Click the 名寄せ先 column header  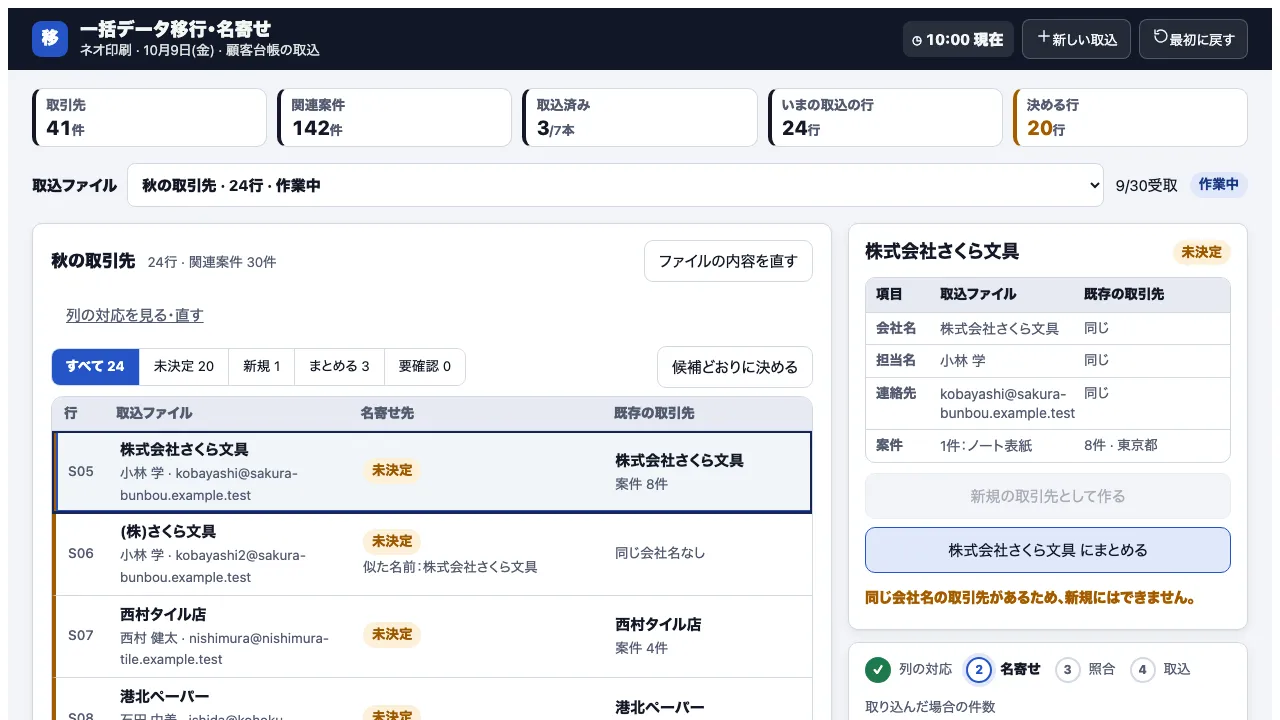[387, 413]
